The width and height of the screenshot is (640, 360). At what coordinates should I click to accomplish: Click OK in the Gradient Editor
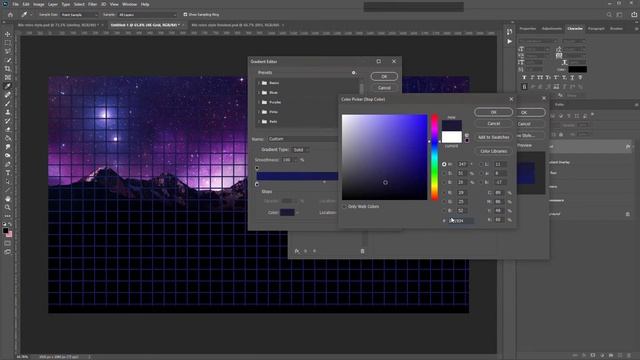click(x=384, y=76)
